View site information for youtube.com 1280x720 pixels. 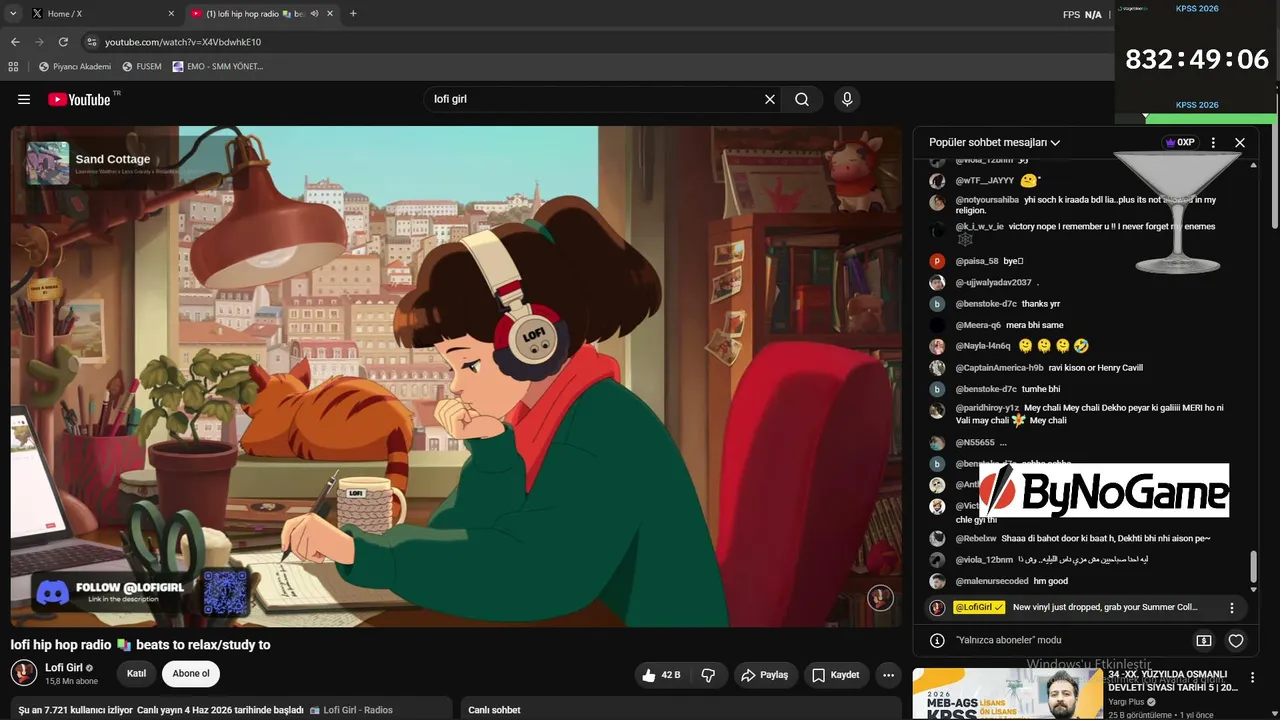tap(92, 42)
